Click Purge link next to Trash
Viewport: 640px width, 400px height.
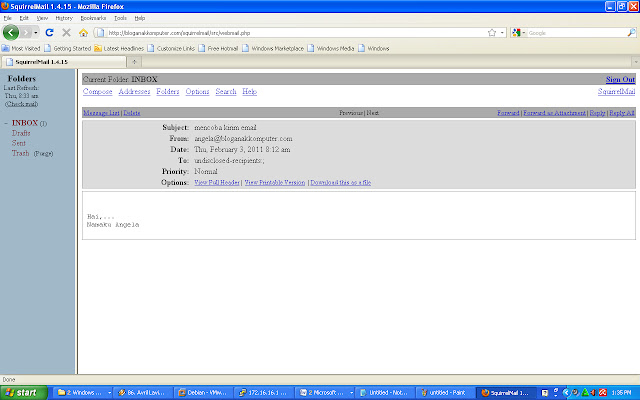[43, 153]
